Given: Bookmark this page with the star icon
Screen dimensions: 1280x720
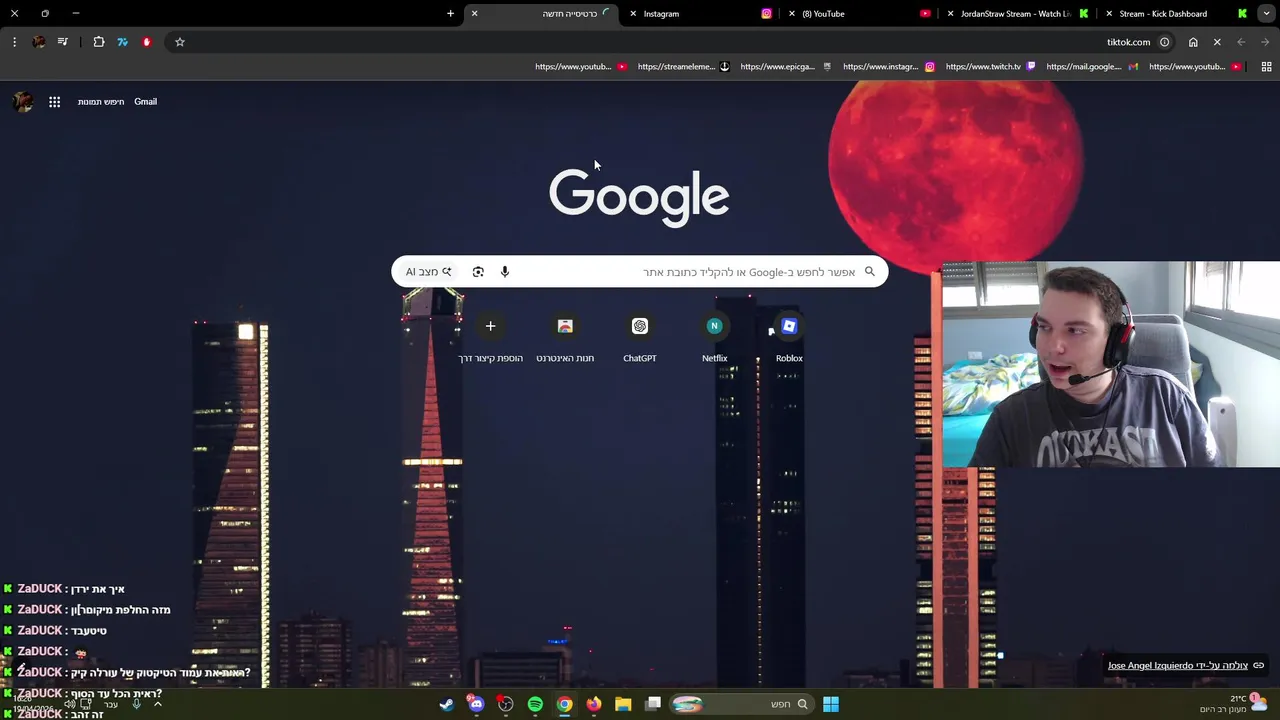Looking at the screenshot, I should (180, 42).
